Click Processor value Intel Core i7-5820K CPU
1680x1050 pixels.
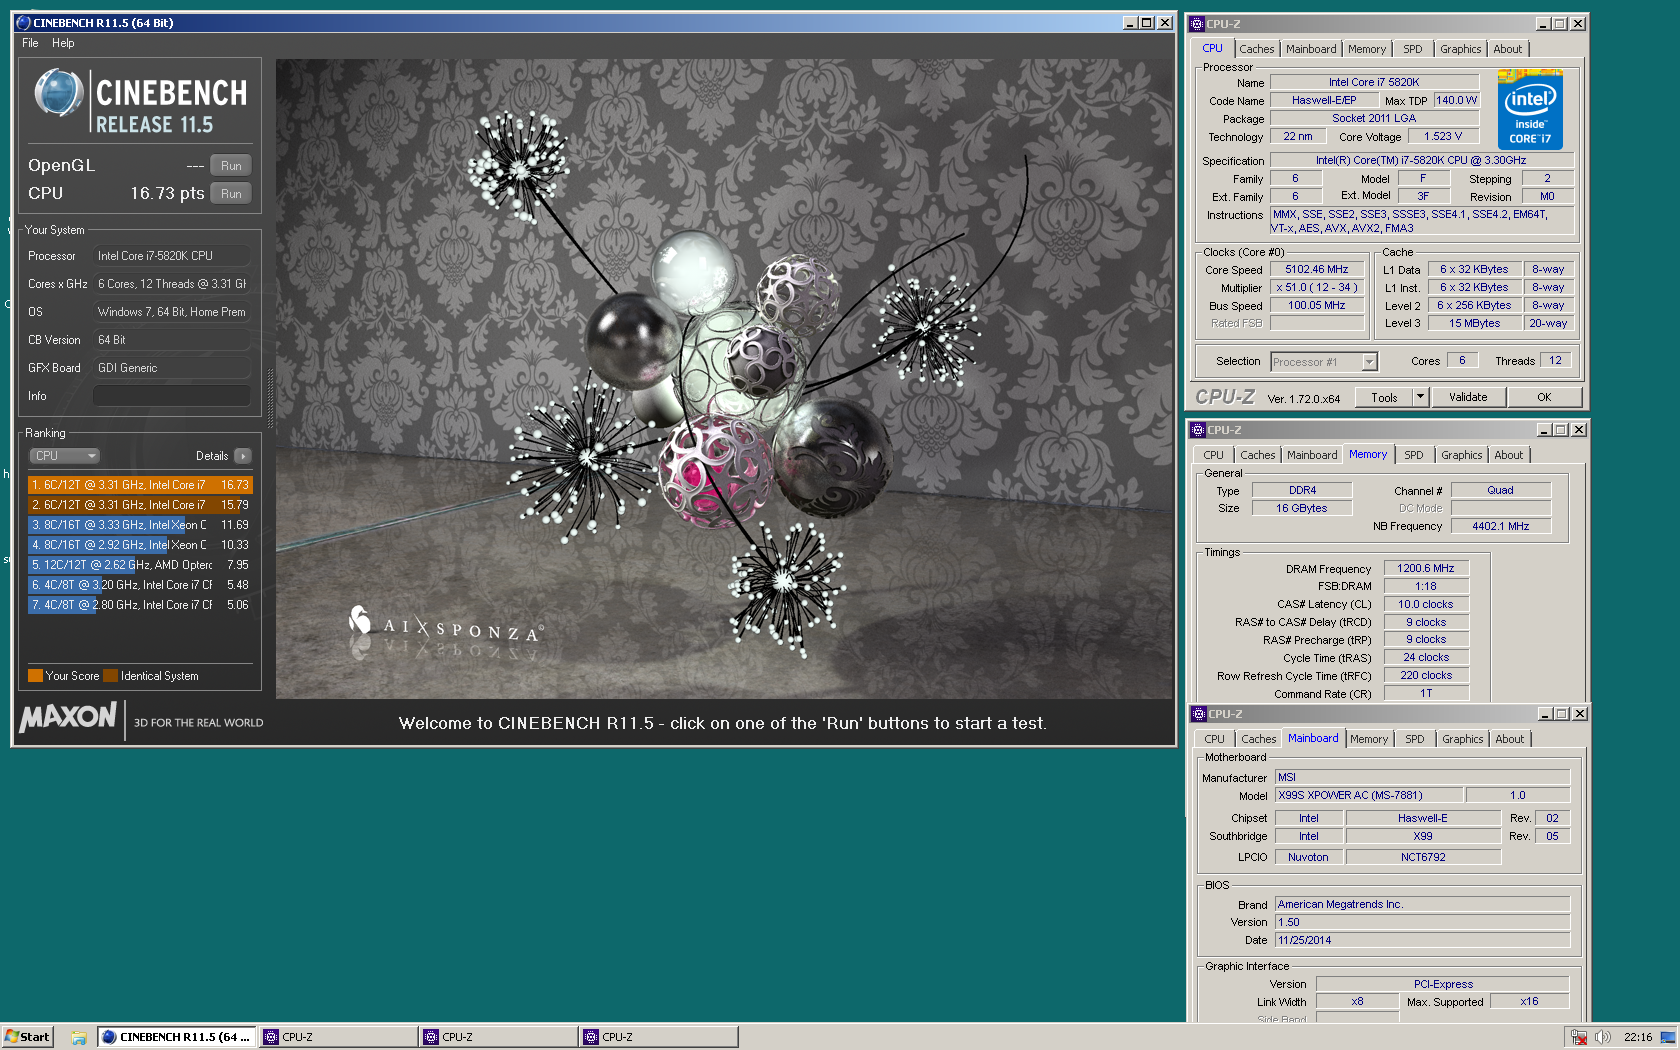point(171,256)
